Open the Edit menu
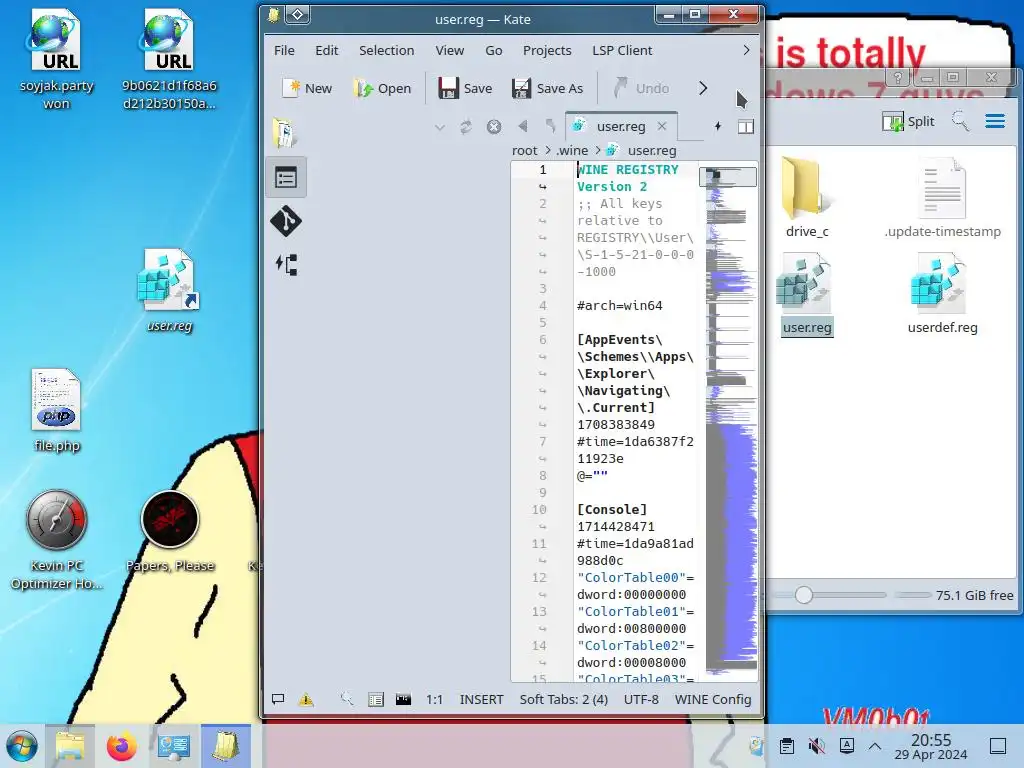This screenshot has height=768, width=1024. tap(327, 50)
